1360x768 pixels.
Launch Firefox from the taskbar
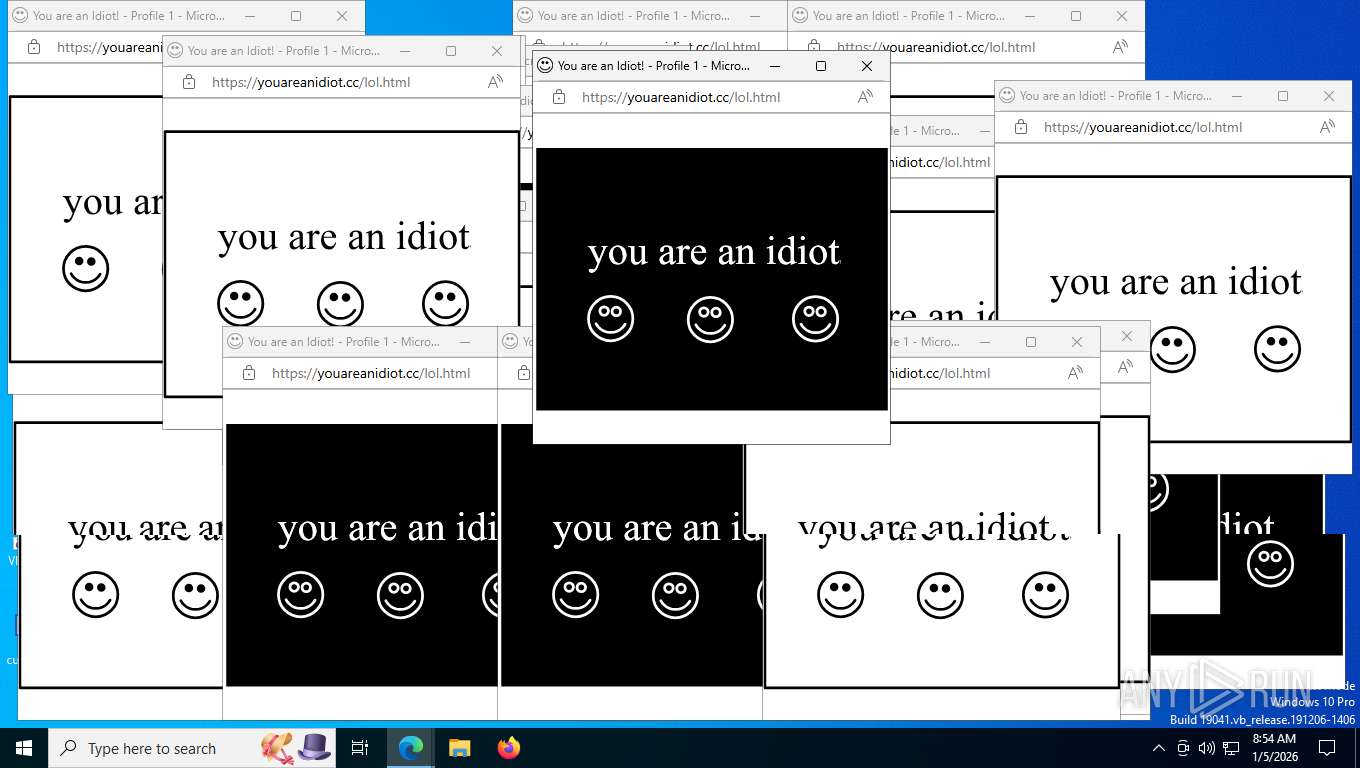tap(509, 748)
